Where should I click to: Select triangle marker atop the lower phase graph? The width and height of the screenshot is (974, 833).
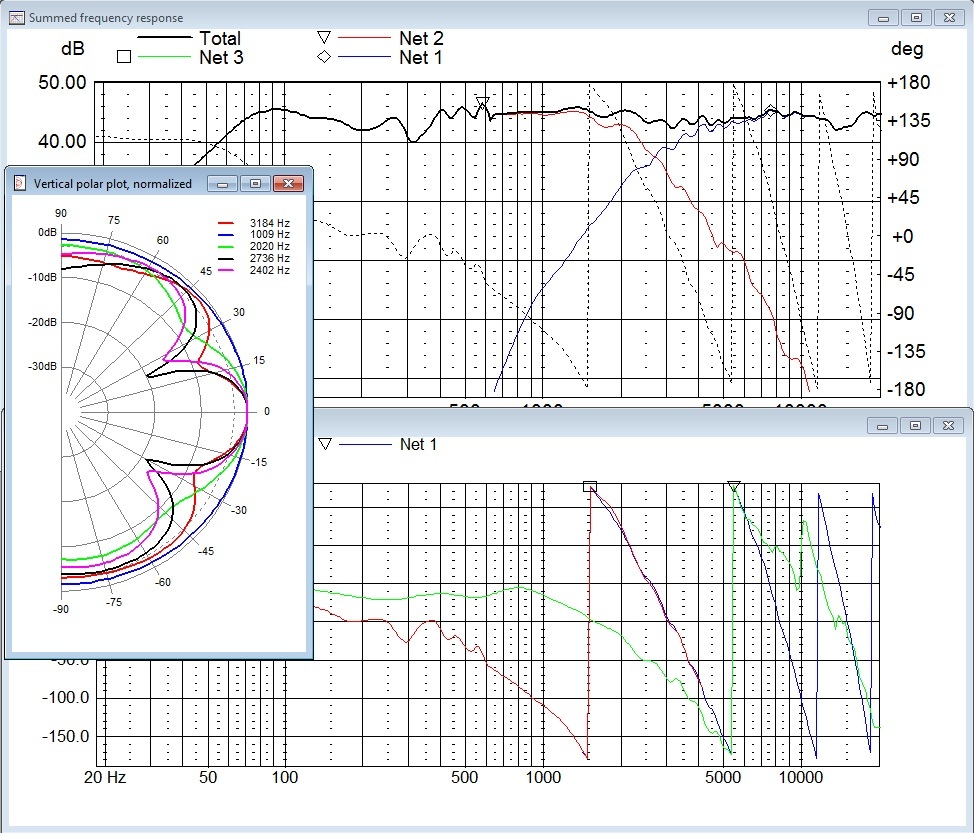[734, 486]
